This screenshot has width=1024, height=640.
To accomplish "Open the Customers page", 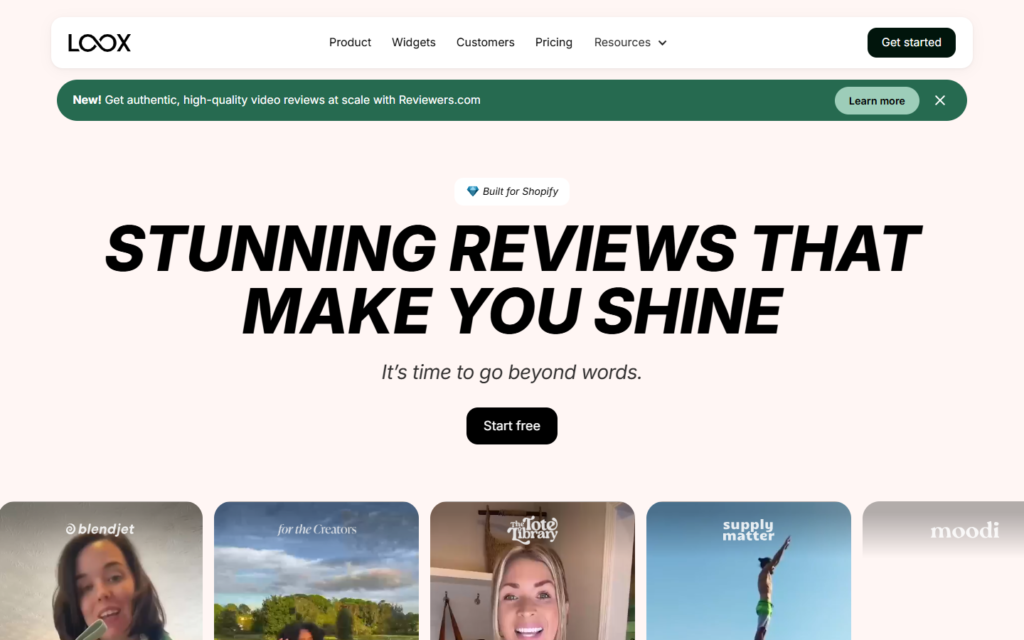I will point(485,42).
